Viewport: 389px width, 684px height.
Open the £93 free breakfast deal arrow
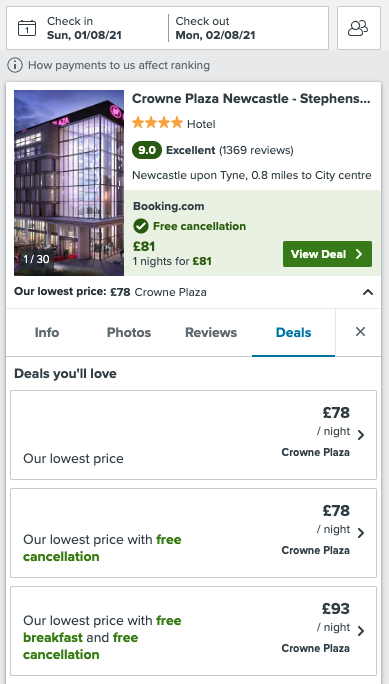pyautogui.click(x=361, y=631)
